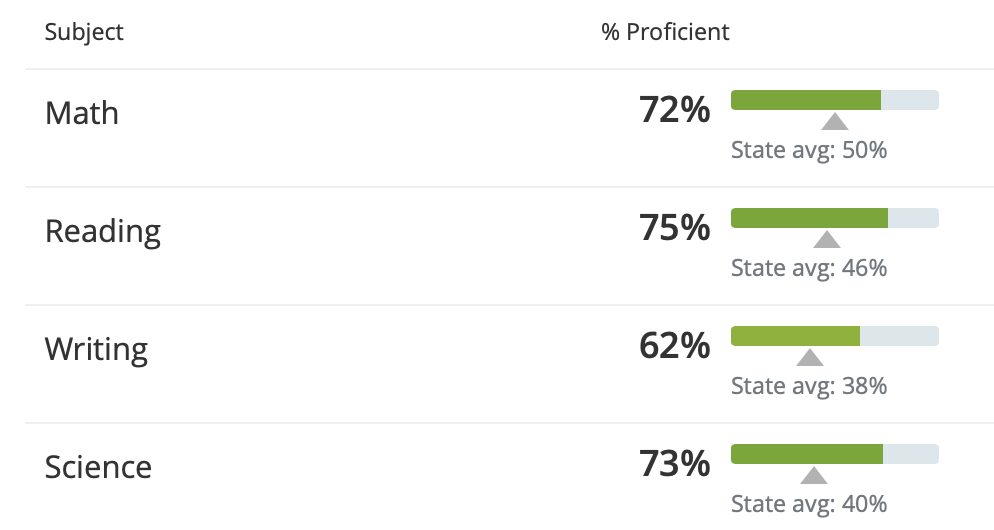Click the Writing state average triangle marker
This screenshot has width=994, height=530.
click(810, 358)
